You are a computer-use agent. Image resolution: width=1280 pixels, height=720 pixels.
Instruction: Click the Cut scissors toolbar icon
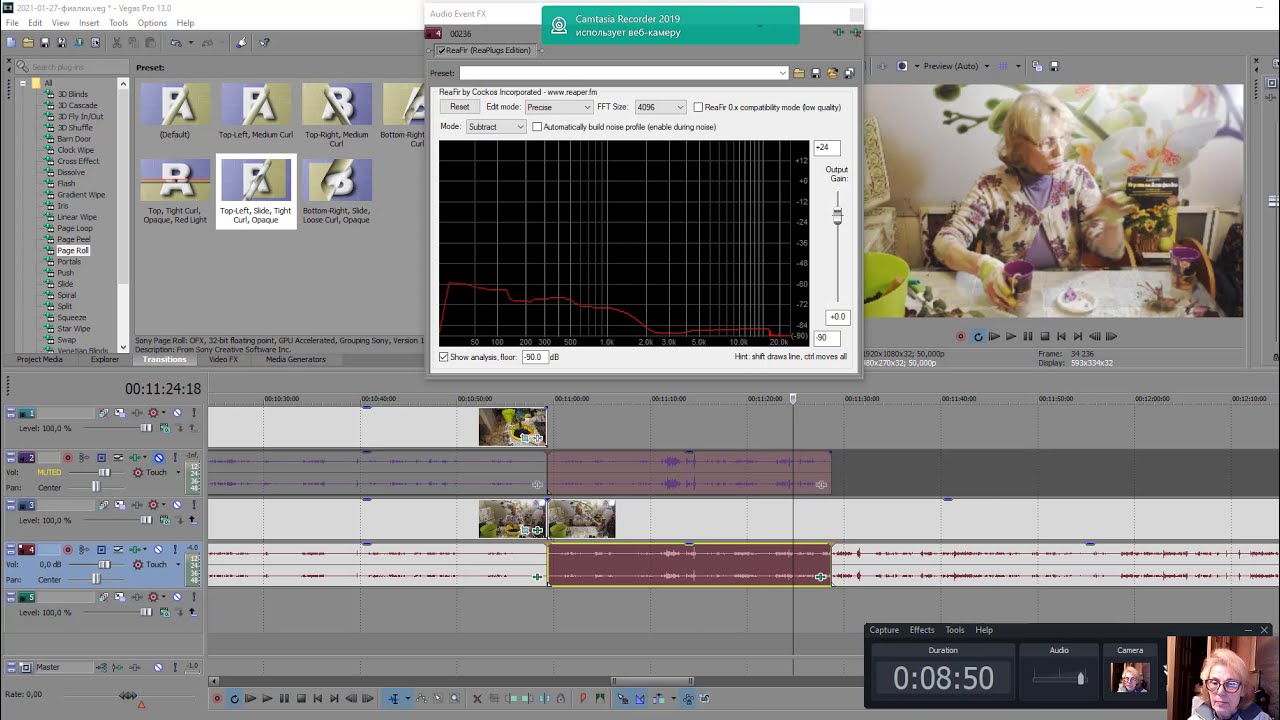[117, 43]
